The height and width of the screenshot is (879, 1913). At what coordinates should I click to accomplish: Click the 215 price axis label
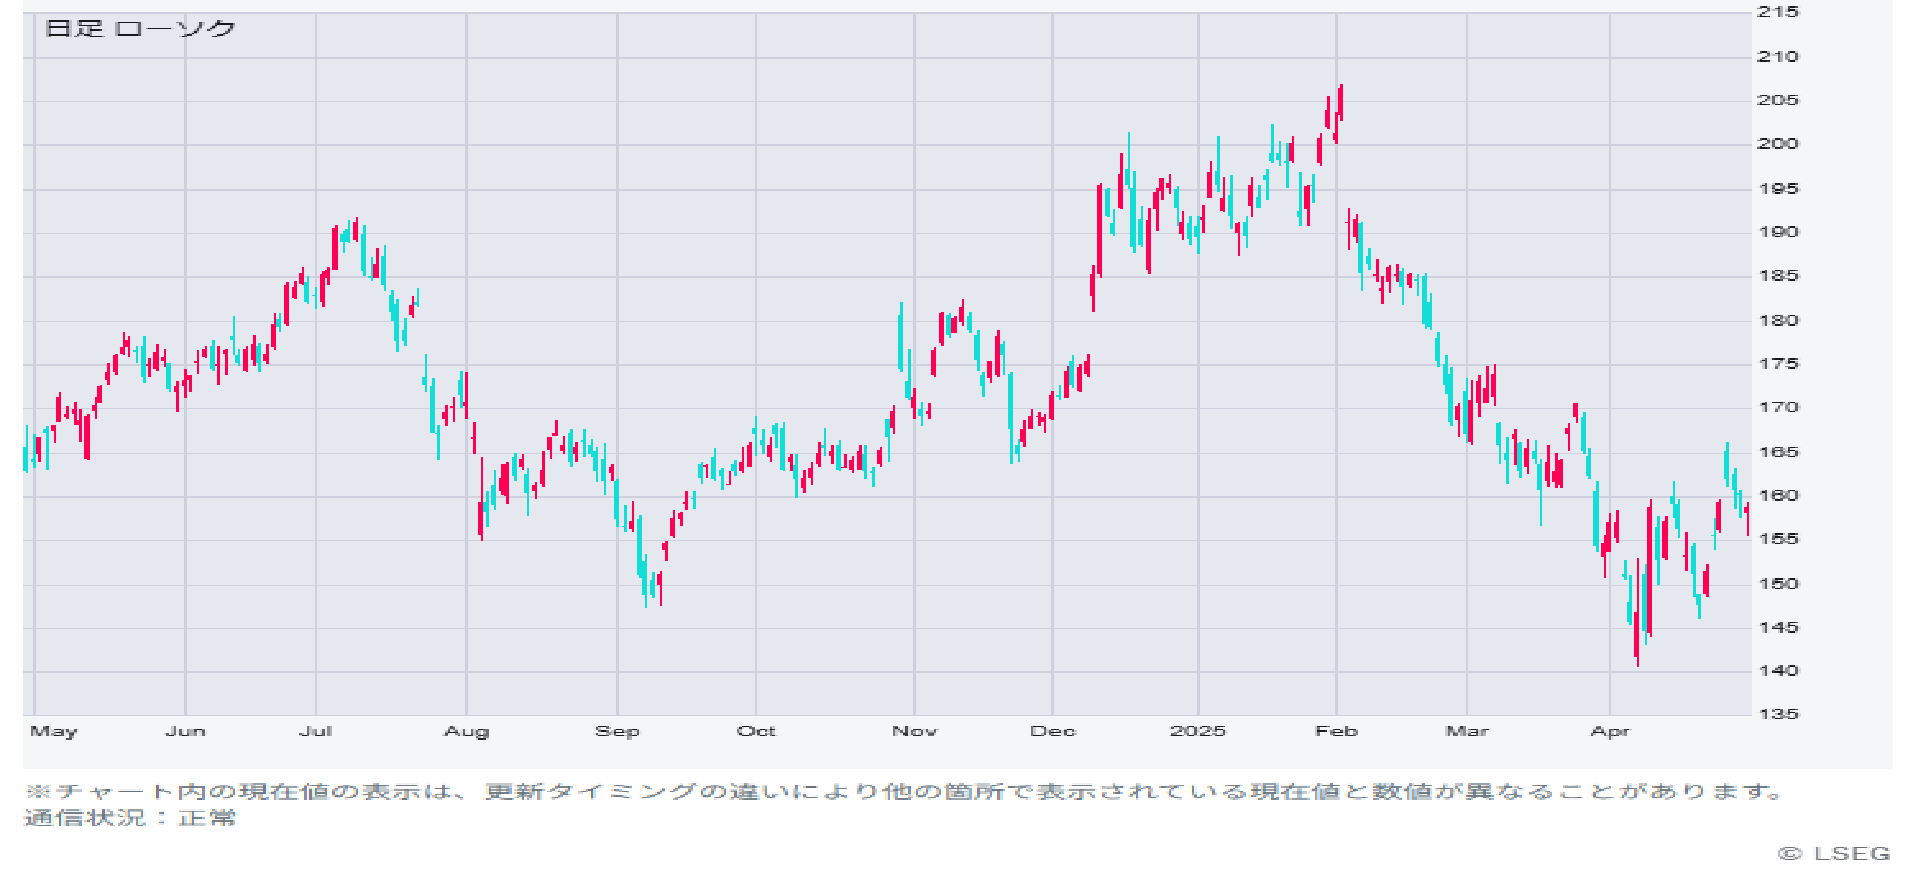click(1777, 12)
